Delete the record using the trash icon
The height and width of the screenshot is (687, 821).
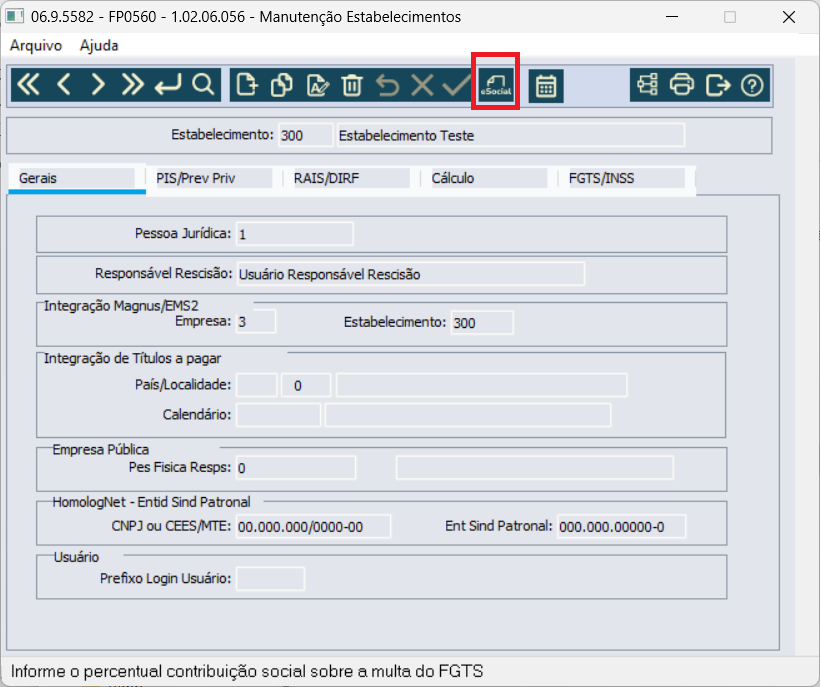pos(352,85)
